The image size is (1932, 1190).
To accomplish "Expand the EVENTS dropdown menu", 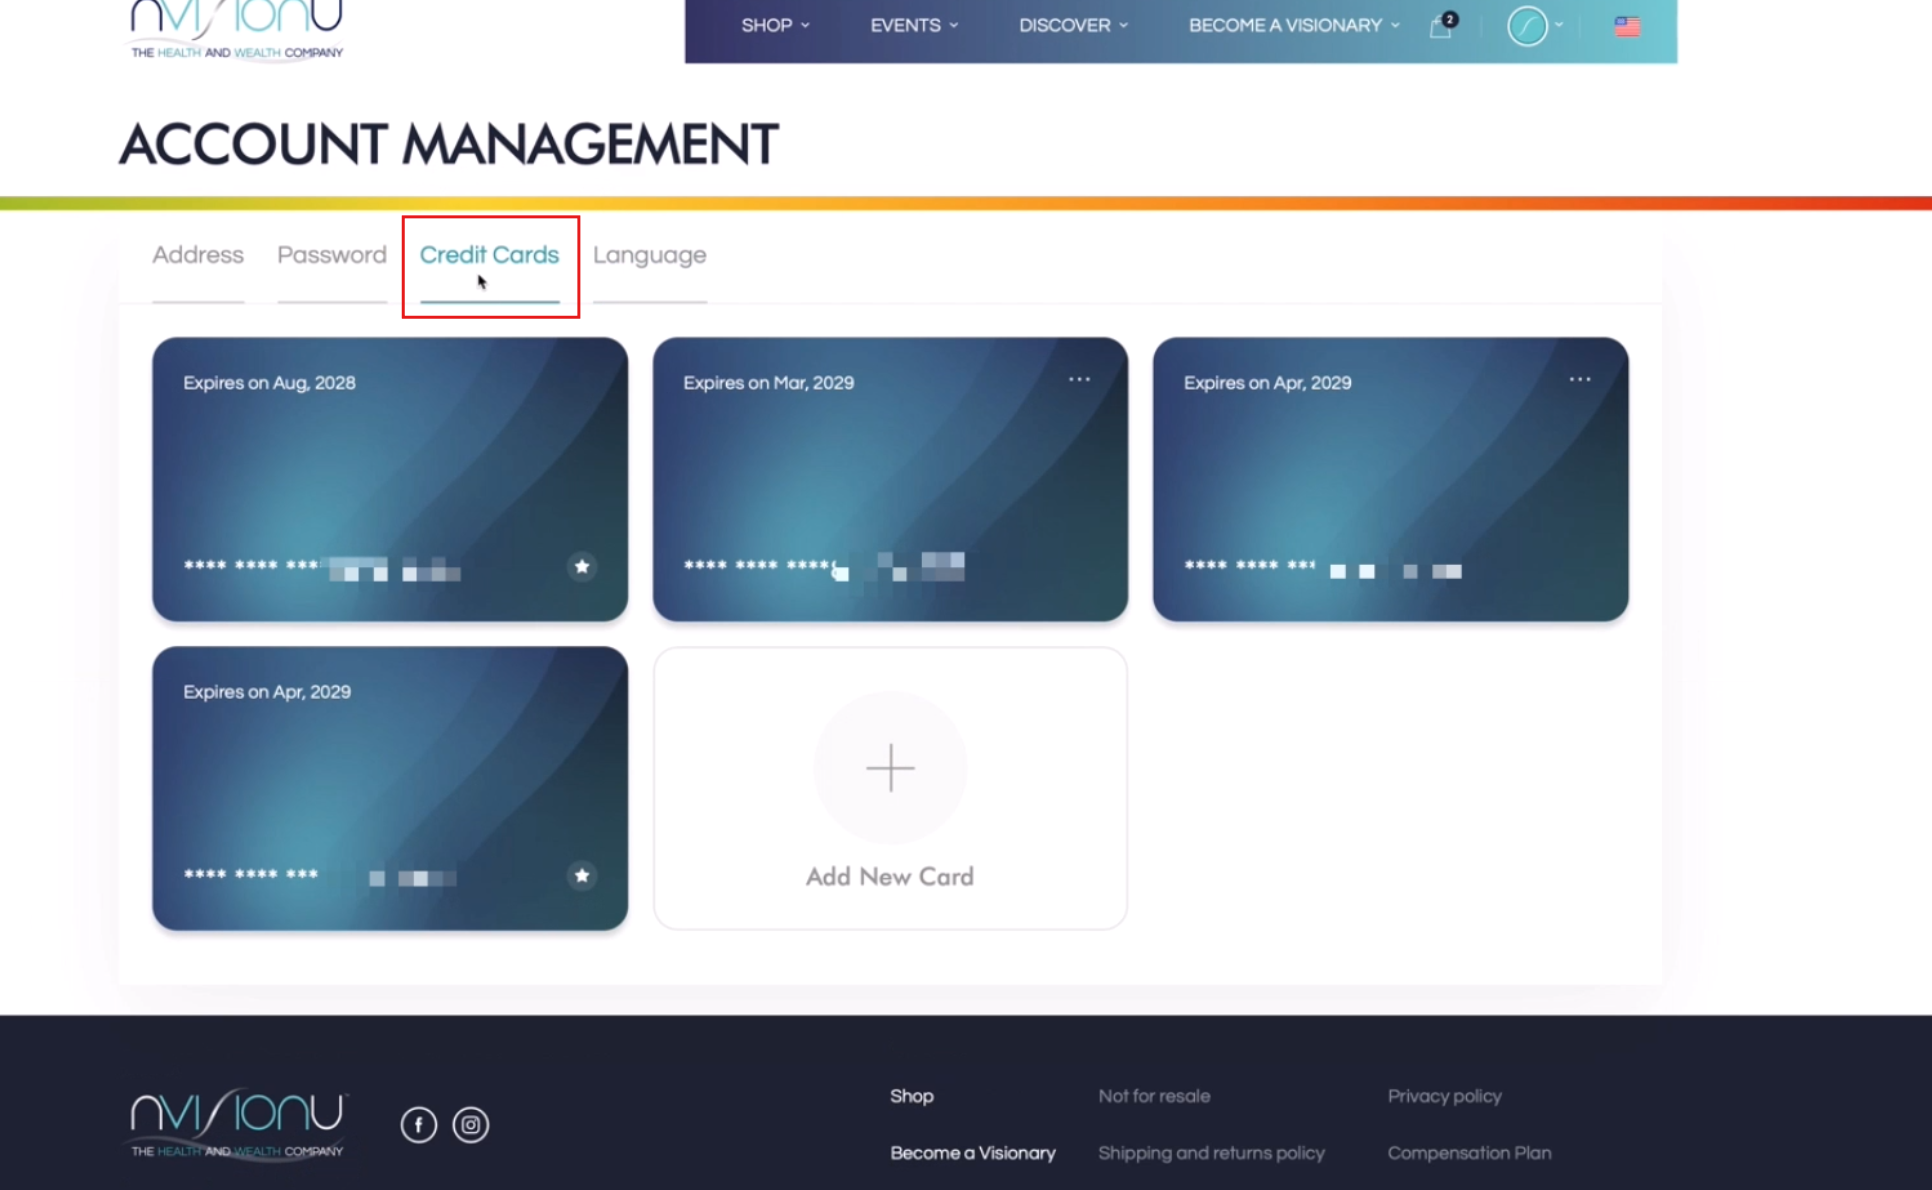I will point(913,26).
